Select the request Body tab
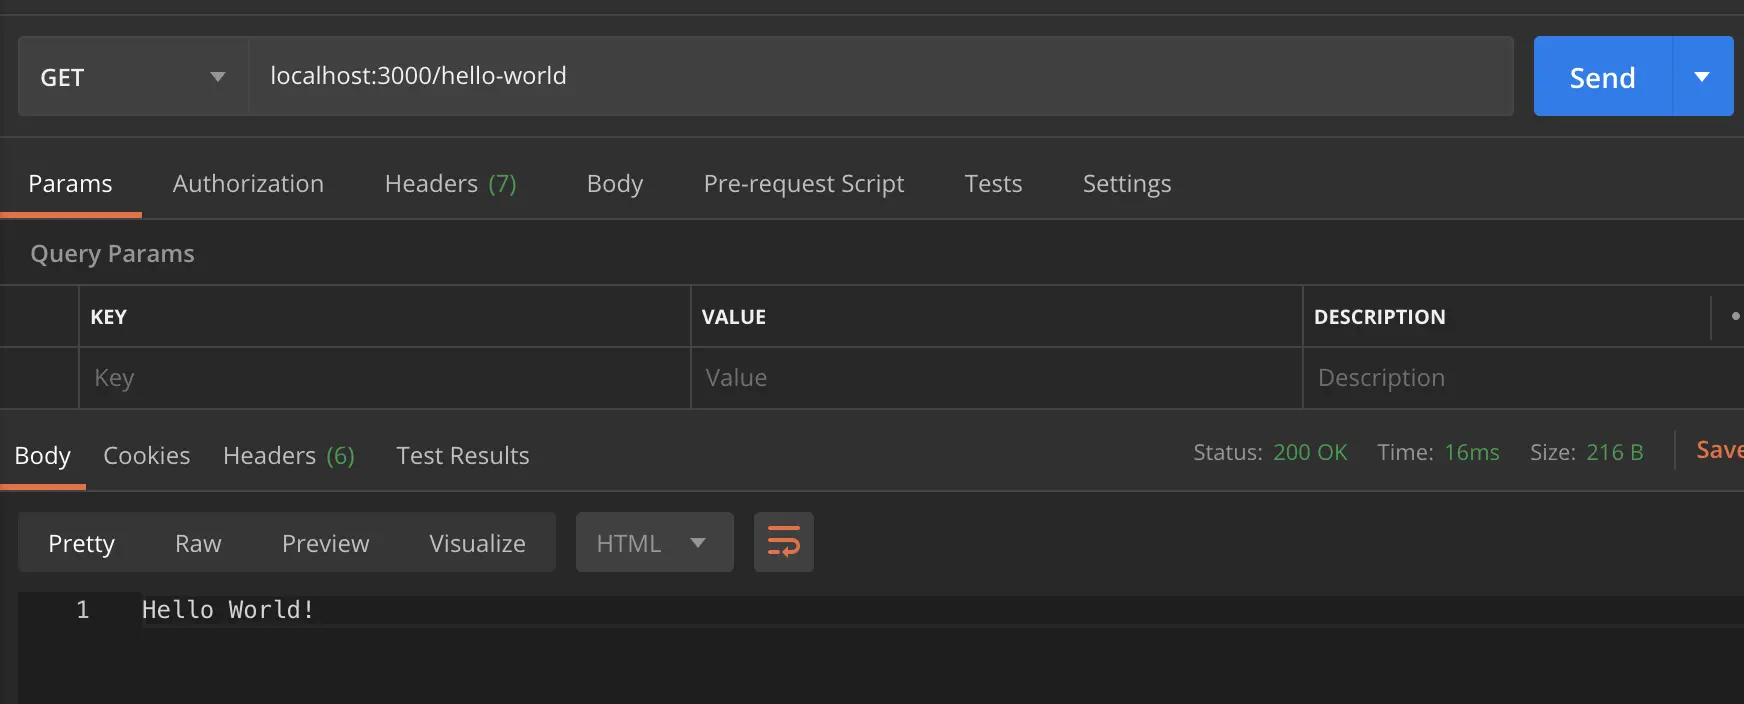 pyautogui.click(x=614, y=184)
